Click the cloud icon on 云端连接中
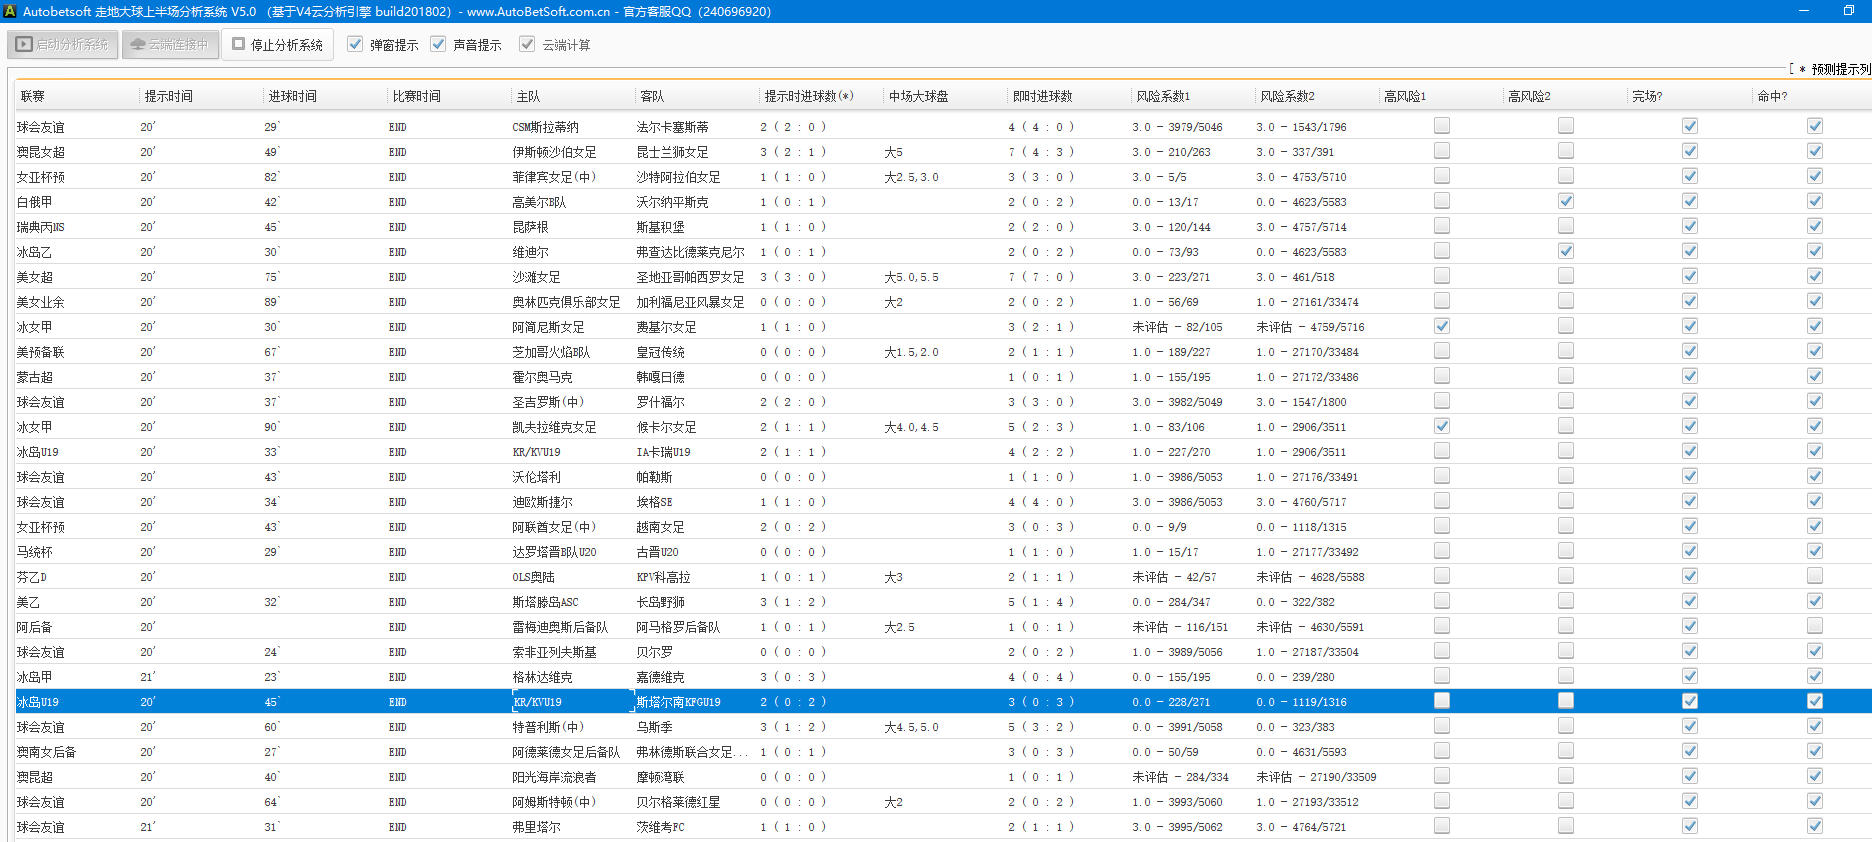 [138, 45]
